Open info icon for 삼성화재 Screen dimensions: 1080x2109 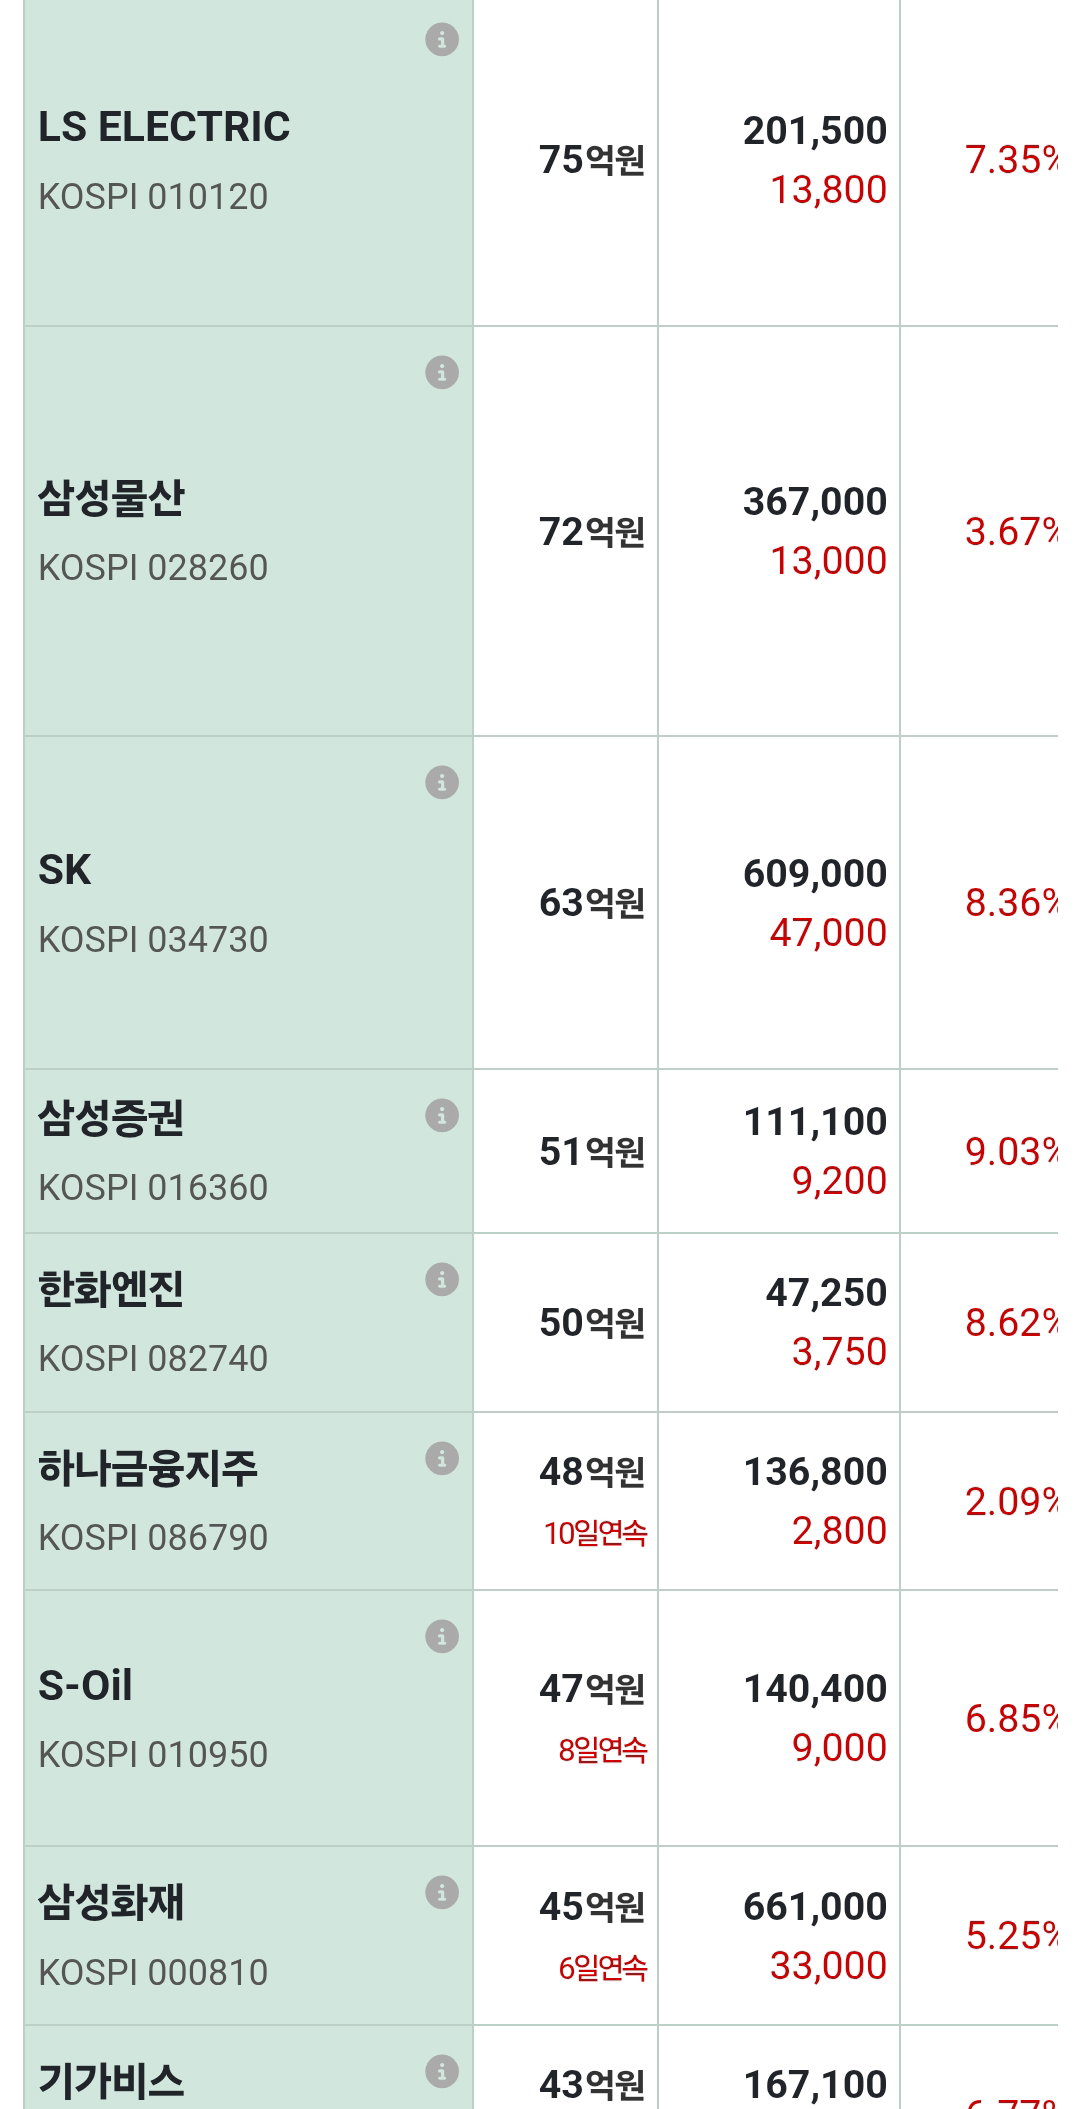[442, 1892]
